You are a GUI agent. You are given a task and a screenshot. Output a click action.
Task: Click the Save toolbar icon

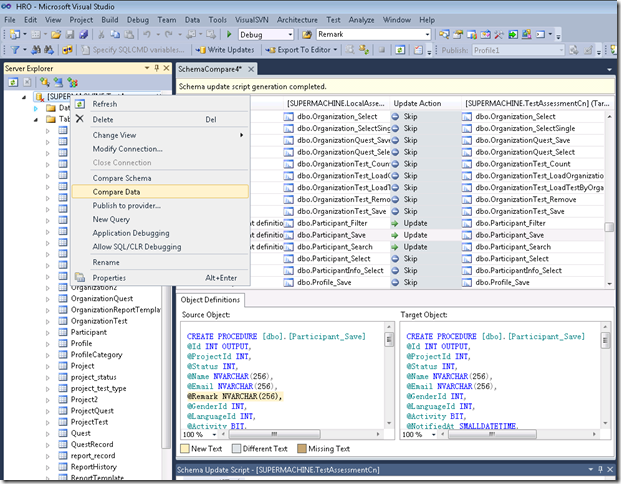click(x=70, y=35)
